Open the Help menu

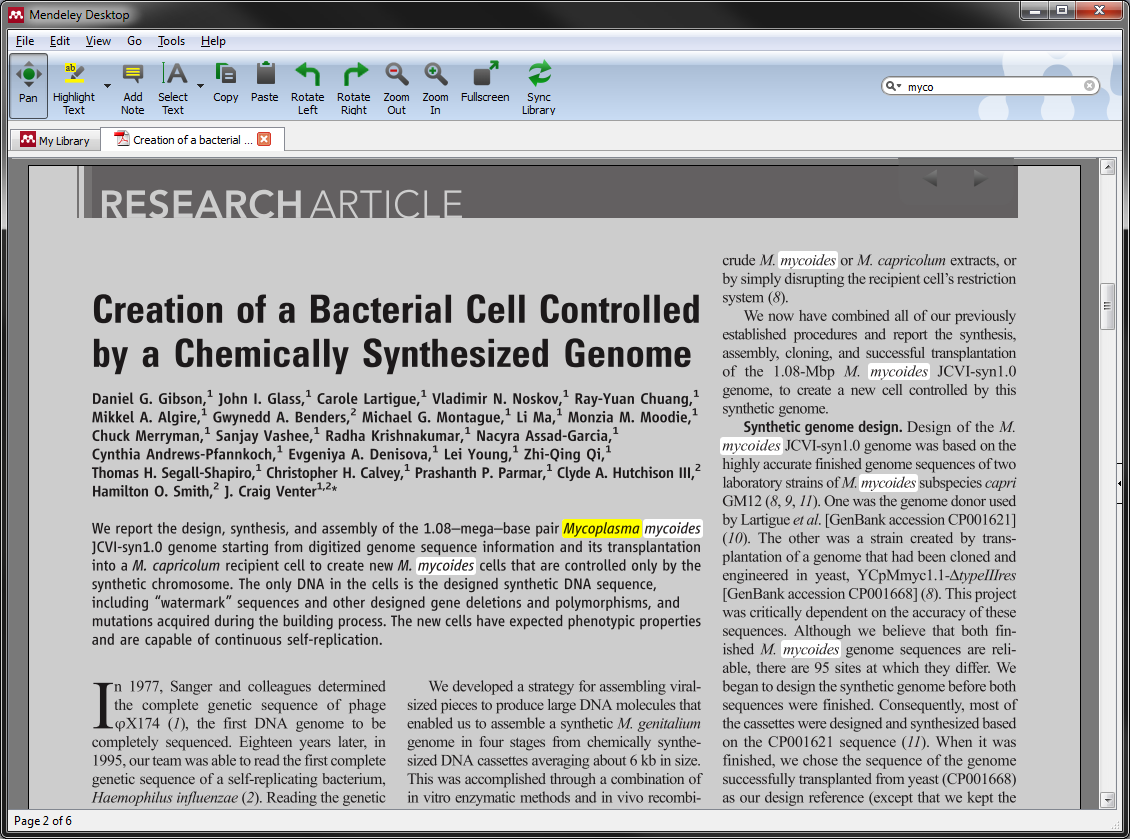[213, 41]
